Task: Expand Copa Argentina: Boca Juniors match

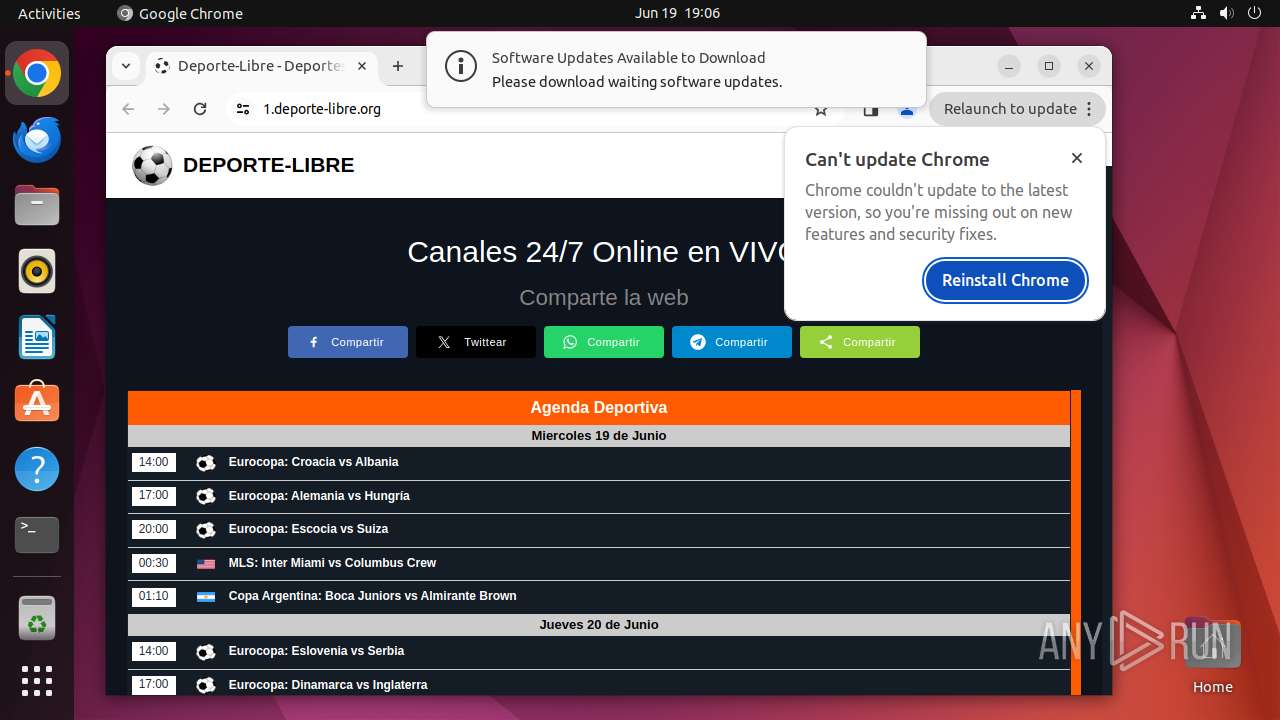Action: tap(599, 596)
